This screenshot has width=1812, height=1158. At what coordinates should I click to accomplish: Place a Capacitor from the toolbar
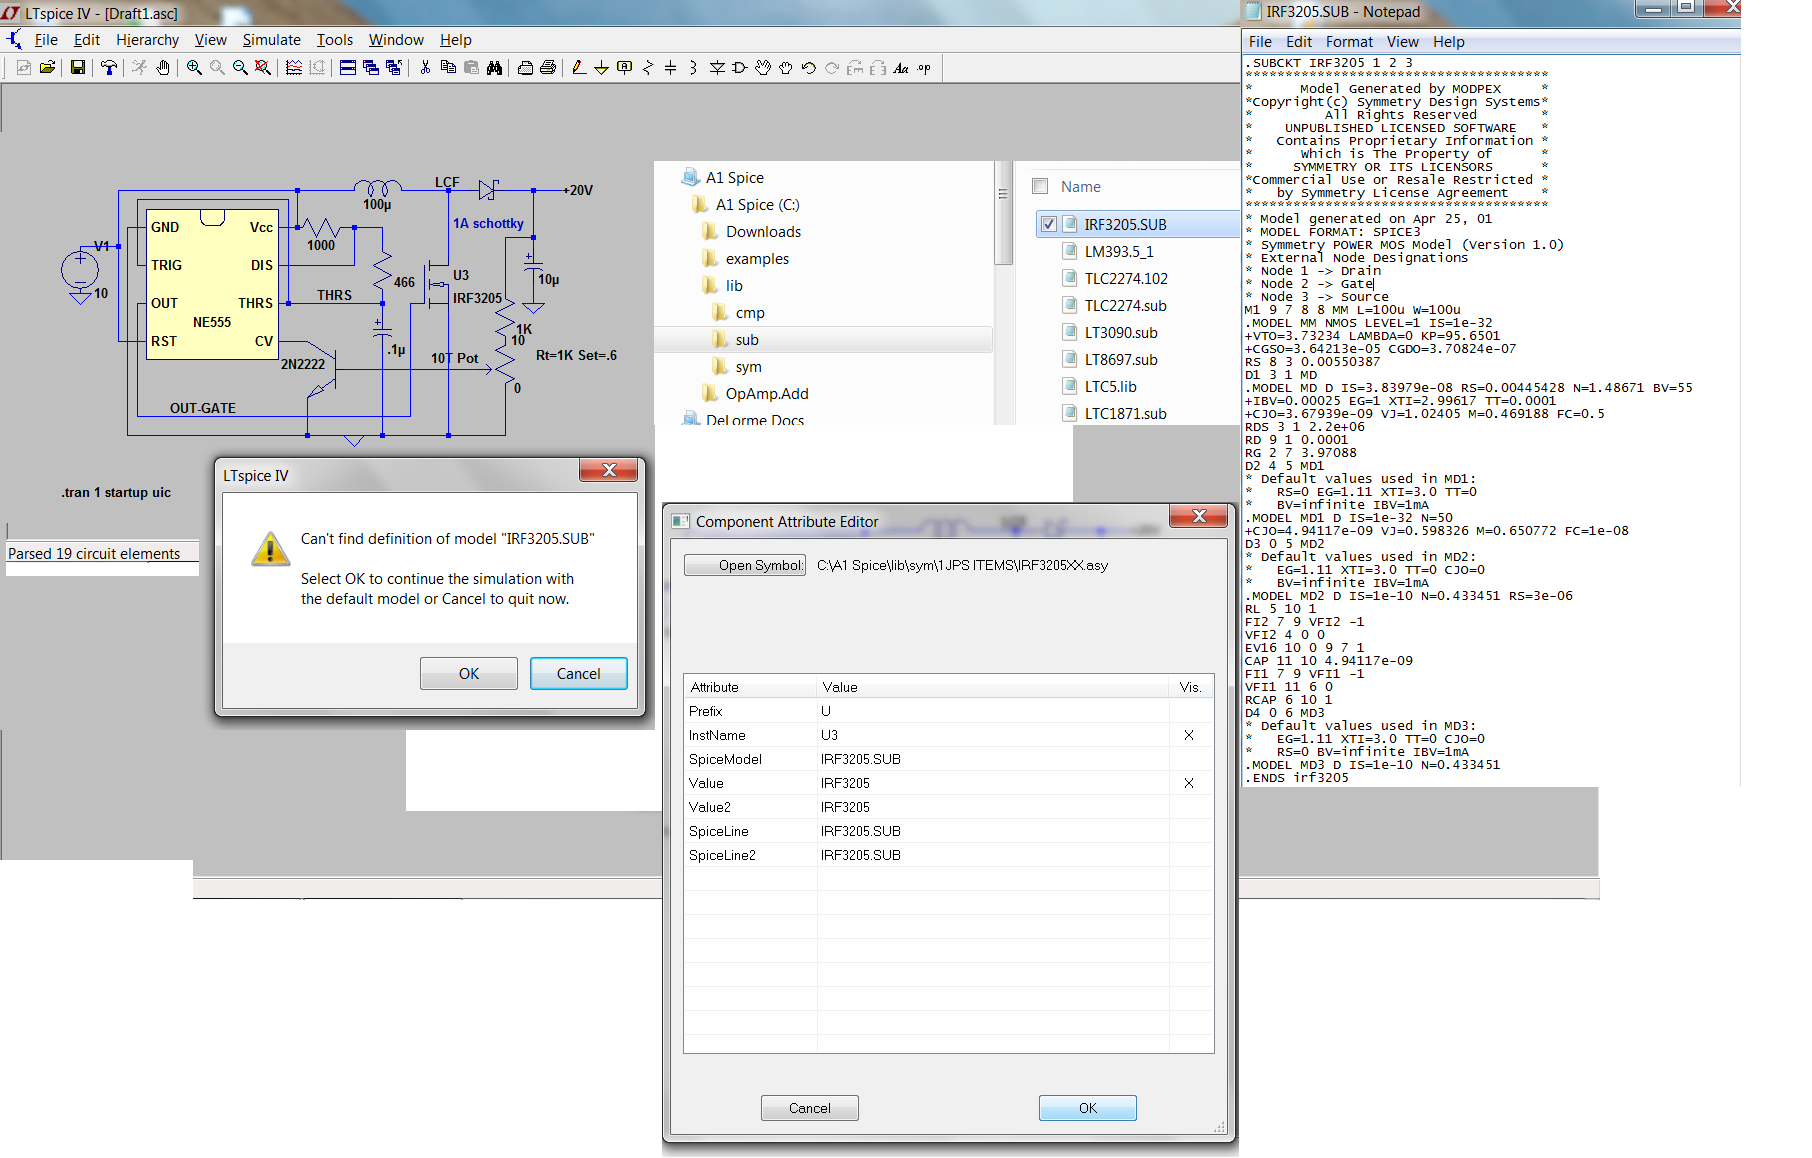tap(670, 67)
